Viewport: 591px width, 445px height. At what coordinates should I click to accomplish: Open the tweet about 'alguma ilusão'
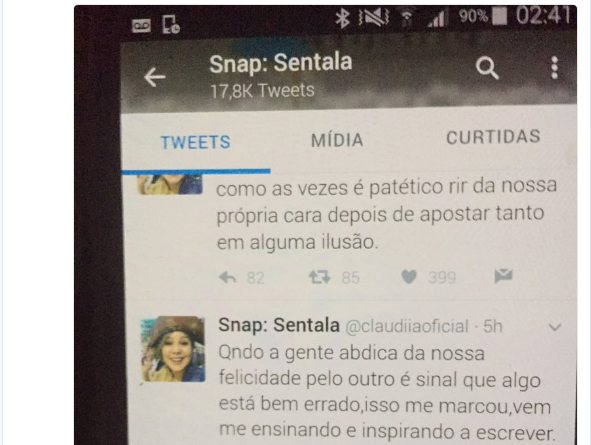(386, 214)
